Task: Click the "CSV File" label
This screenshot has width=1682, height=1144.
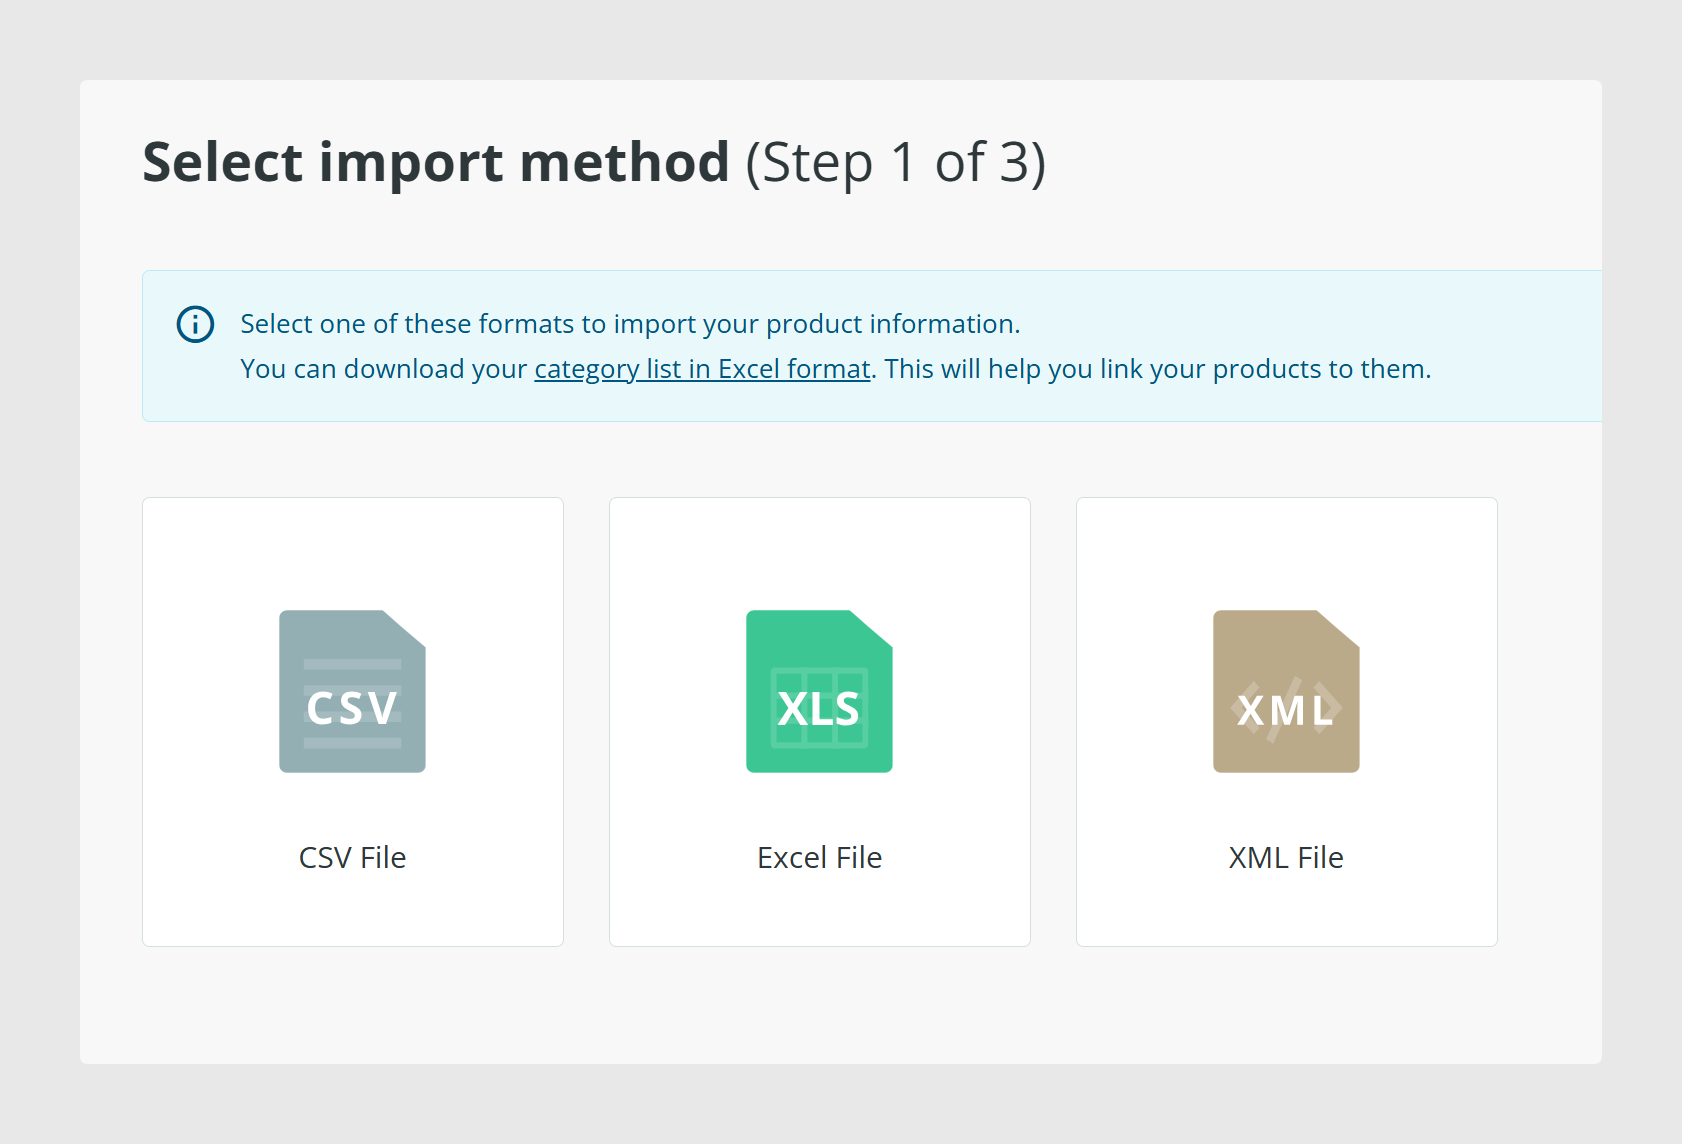Action: pos(352,857)
